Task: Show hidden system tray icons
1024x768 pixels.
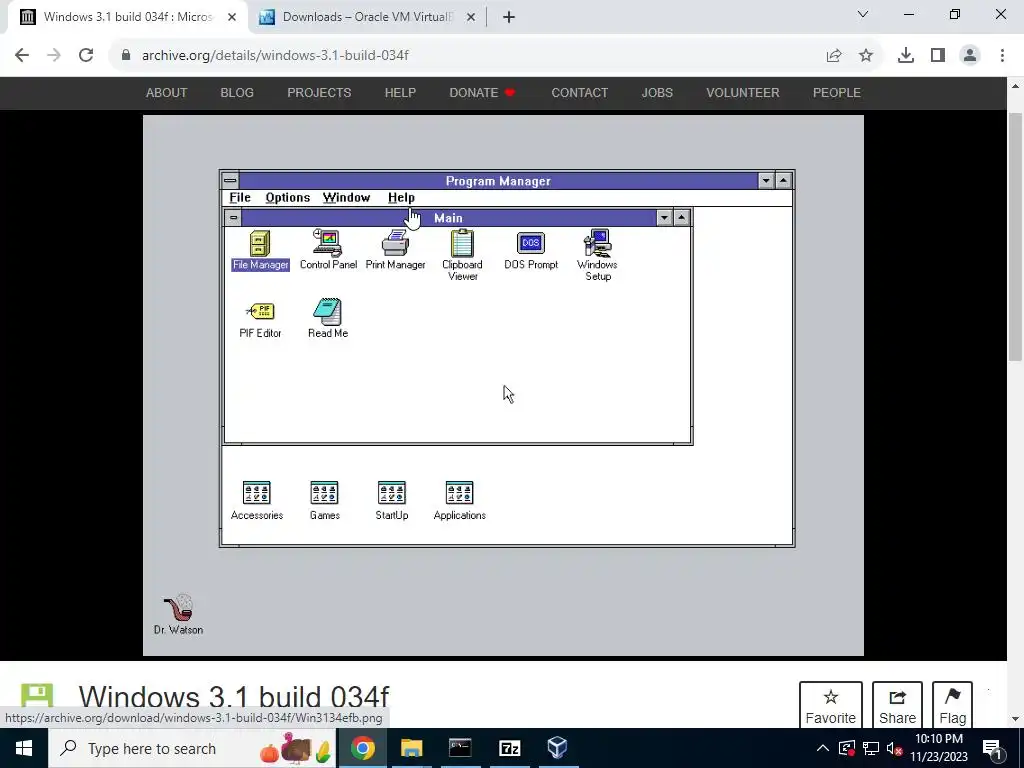Action: click(x=823, y=748)
